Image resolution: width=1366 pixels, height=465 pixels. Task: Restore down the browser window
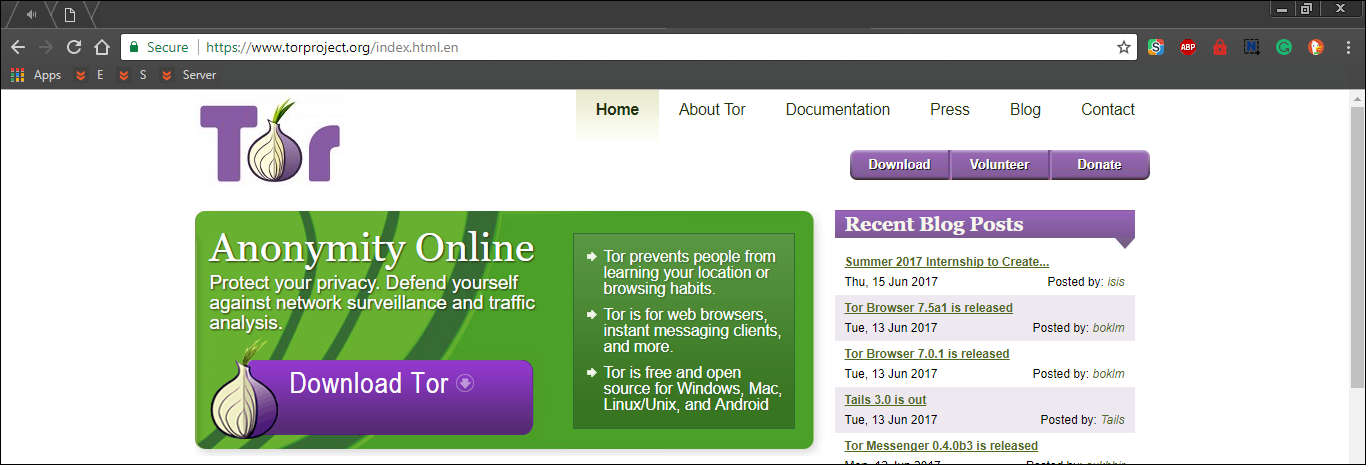click(x=1306, y=9)
